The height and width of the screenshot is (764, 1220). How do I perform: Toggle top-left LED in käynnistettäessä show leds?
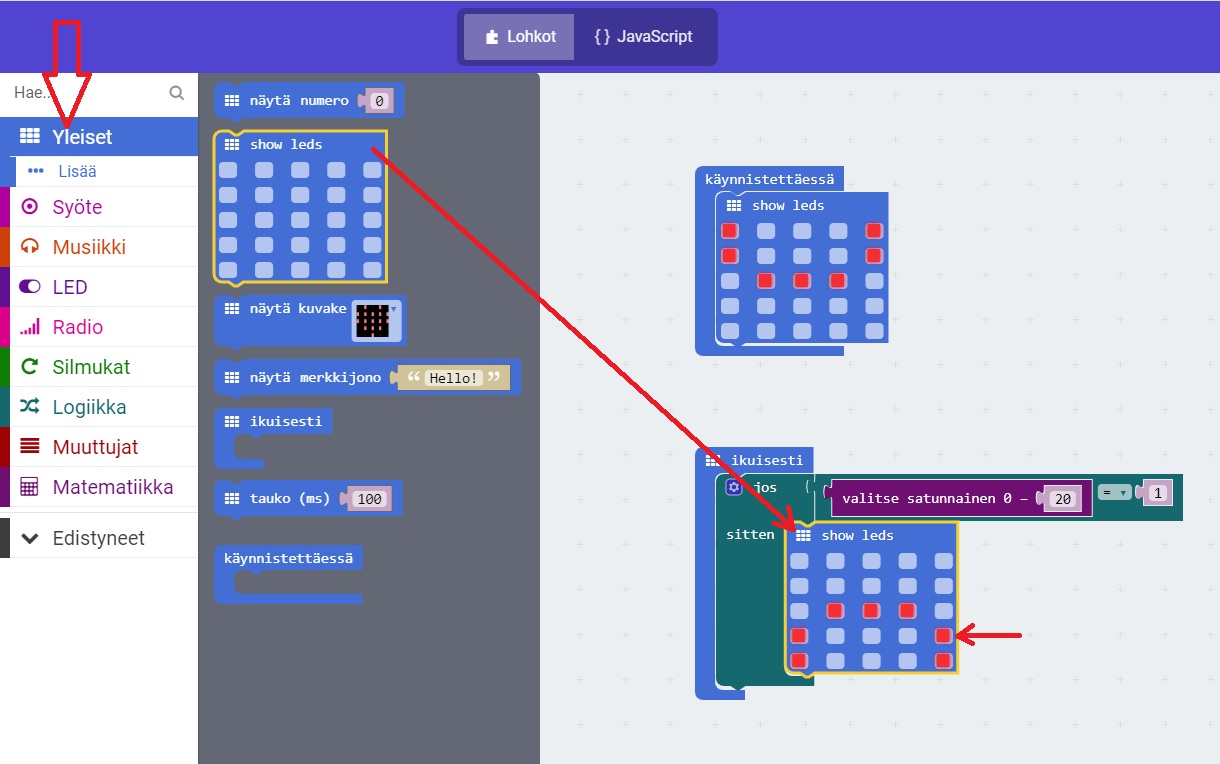pyautogui.click(x=729, y=231)
